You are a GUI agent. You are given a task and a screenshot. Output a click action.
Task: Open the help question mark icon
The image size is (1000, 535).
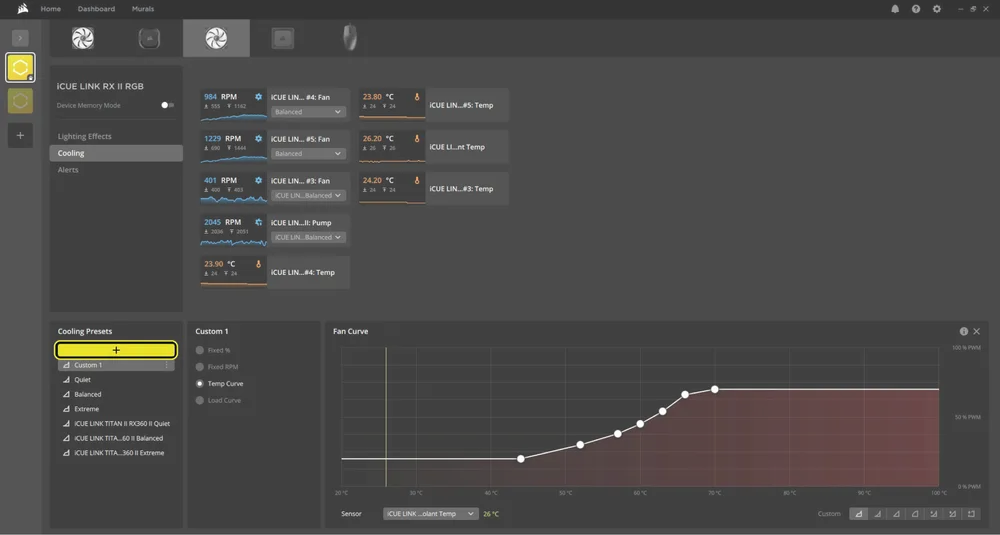(x=916, y=9)
